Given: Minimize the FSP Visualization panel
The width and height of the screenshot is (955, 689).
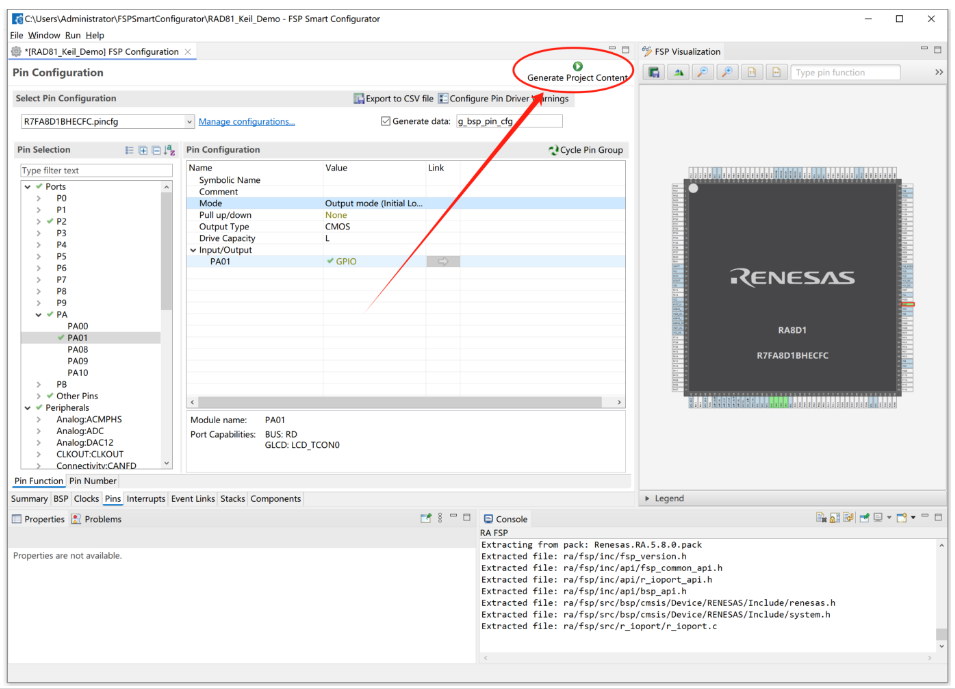Looking at the screenshot, I should tap(925, 49).
